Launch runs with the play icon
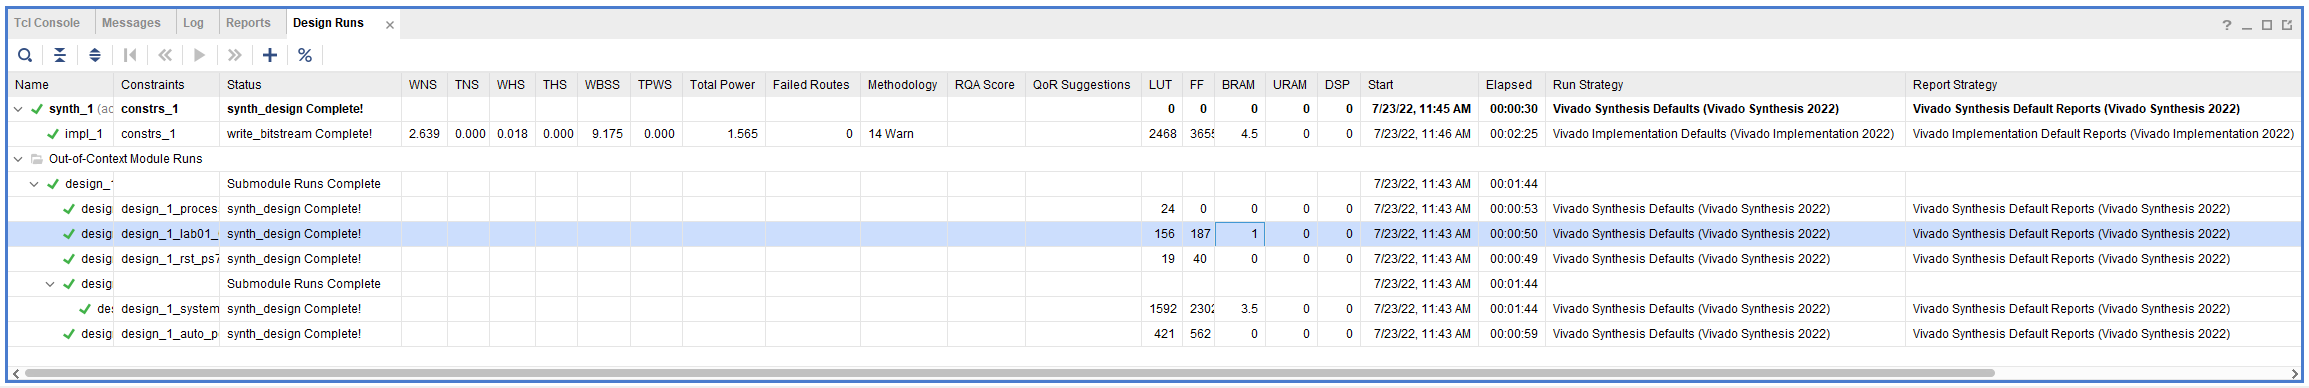Image resolution: width=2309 pixels, height=388 pixels. tap(200, 55)
